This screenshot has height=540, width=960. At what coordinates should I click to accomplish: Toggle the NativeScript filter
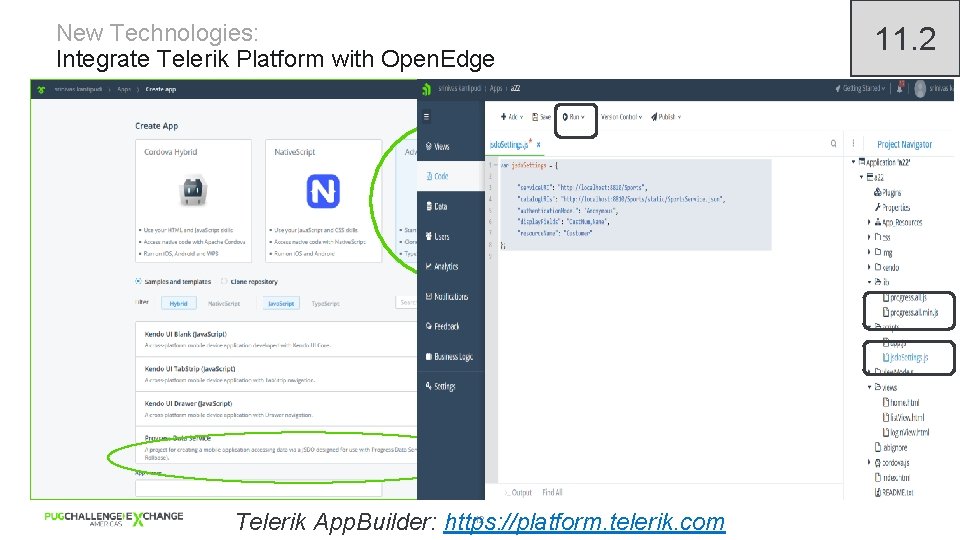coord(224,304)
